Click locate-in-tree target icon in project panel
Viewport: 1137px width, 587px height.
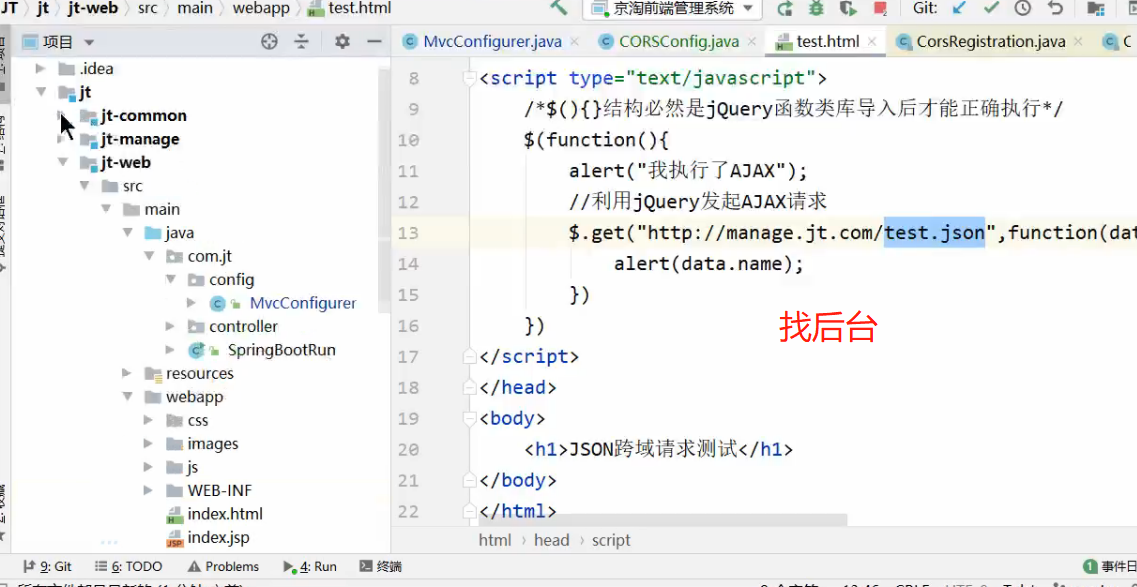coord(270,41)
